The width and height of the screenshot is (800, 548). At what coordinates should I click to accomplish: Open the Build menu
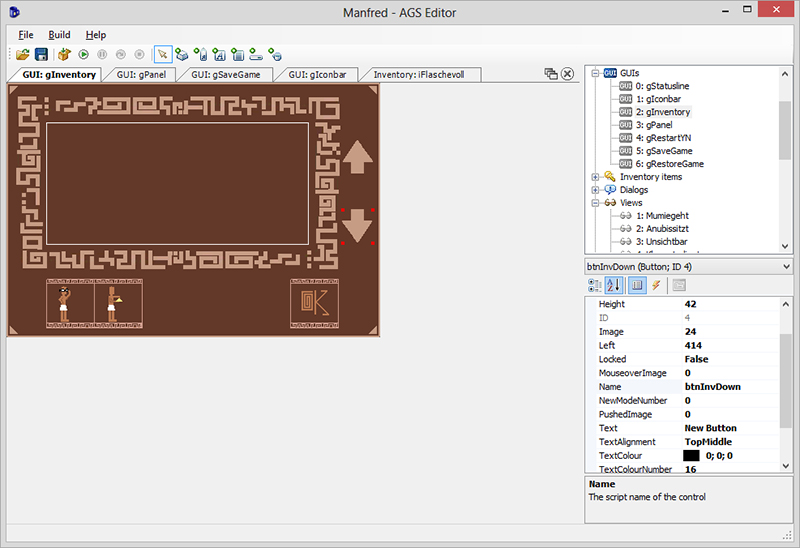tap(59, 34)
